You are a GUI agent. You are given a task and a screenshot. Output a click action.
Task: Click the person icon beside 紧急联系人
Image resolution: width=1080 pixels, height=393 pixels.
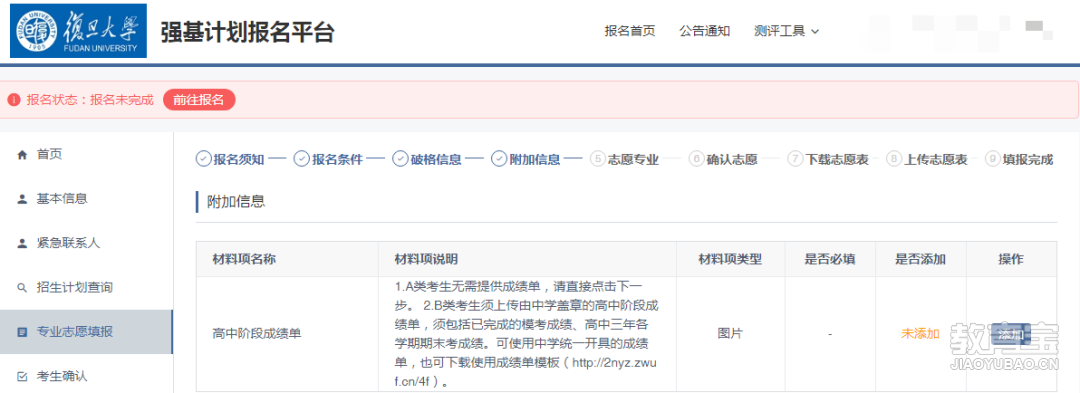[22, 243]
